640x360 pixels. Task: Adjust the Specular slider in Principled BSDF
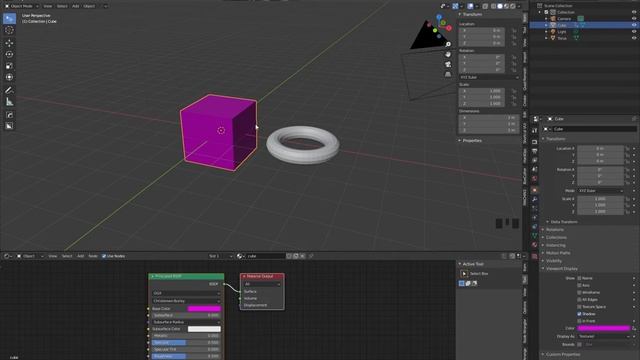pos(186,342)
